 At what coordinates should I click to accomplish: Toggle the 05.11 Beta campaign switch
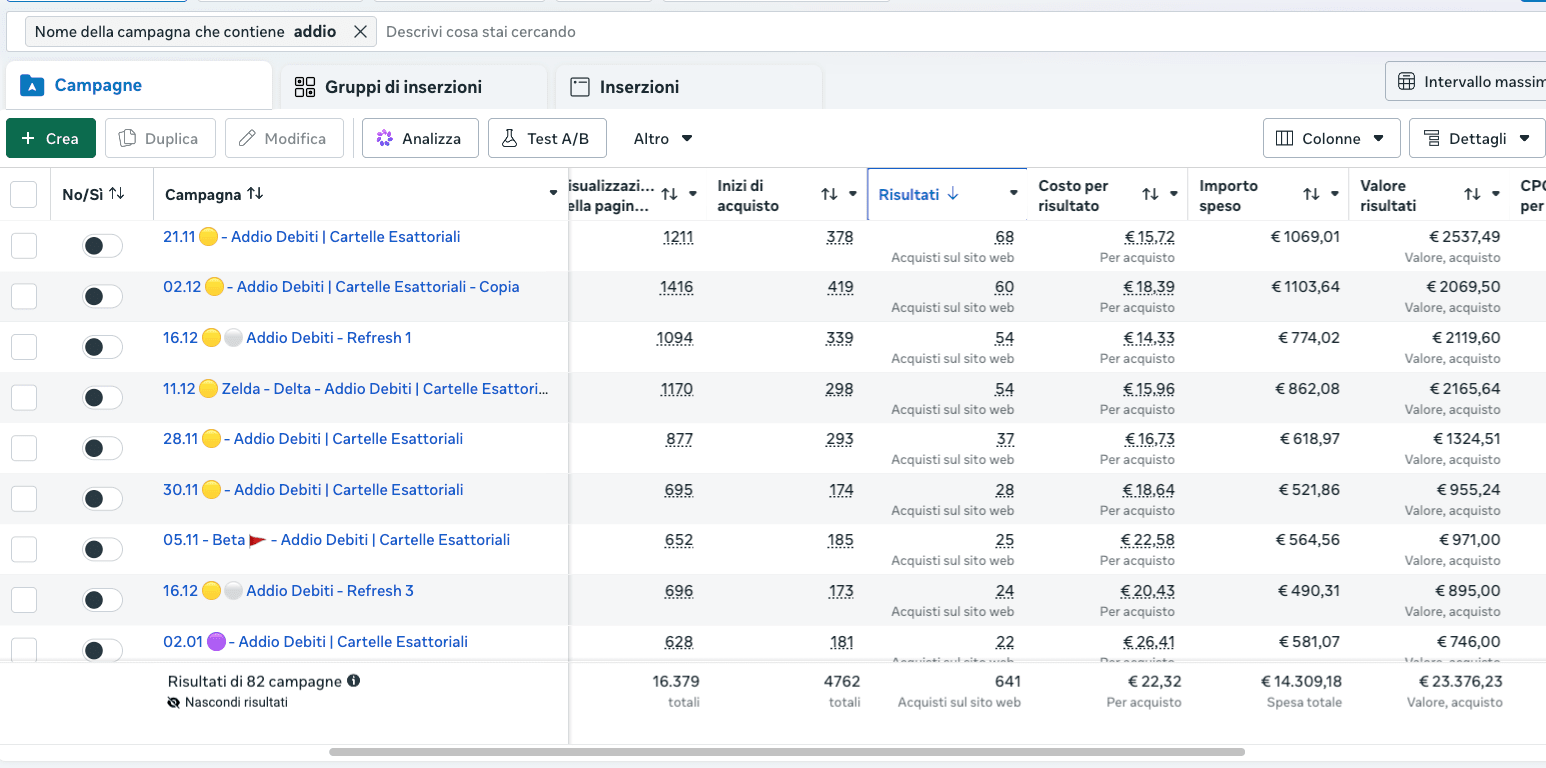coord(102,549)
